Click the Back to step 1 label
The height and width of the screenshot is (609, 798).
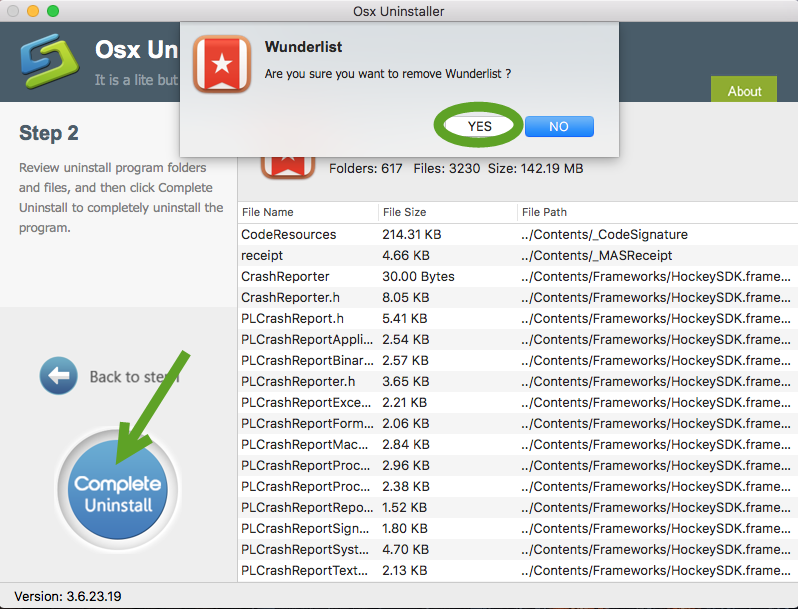134,377
